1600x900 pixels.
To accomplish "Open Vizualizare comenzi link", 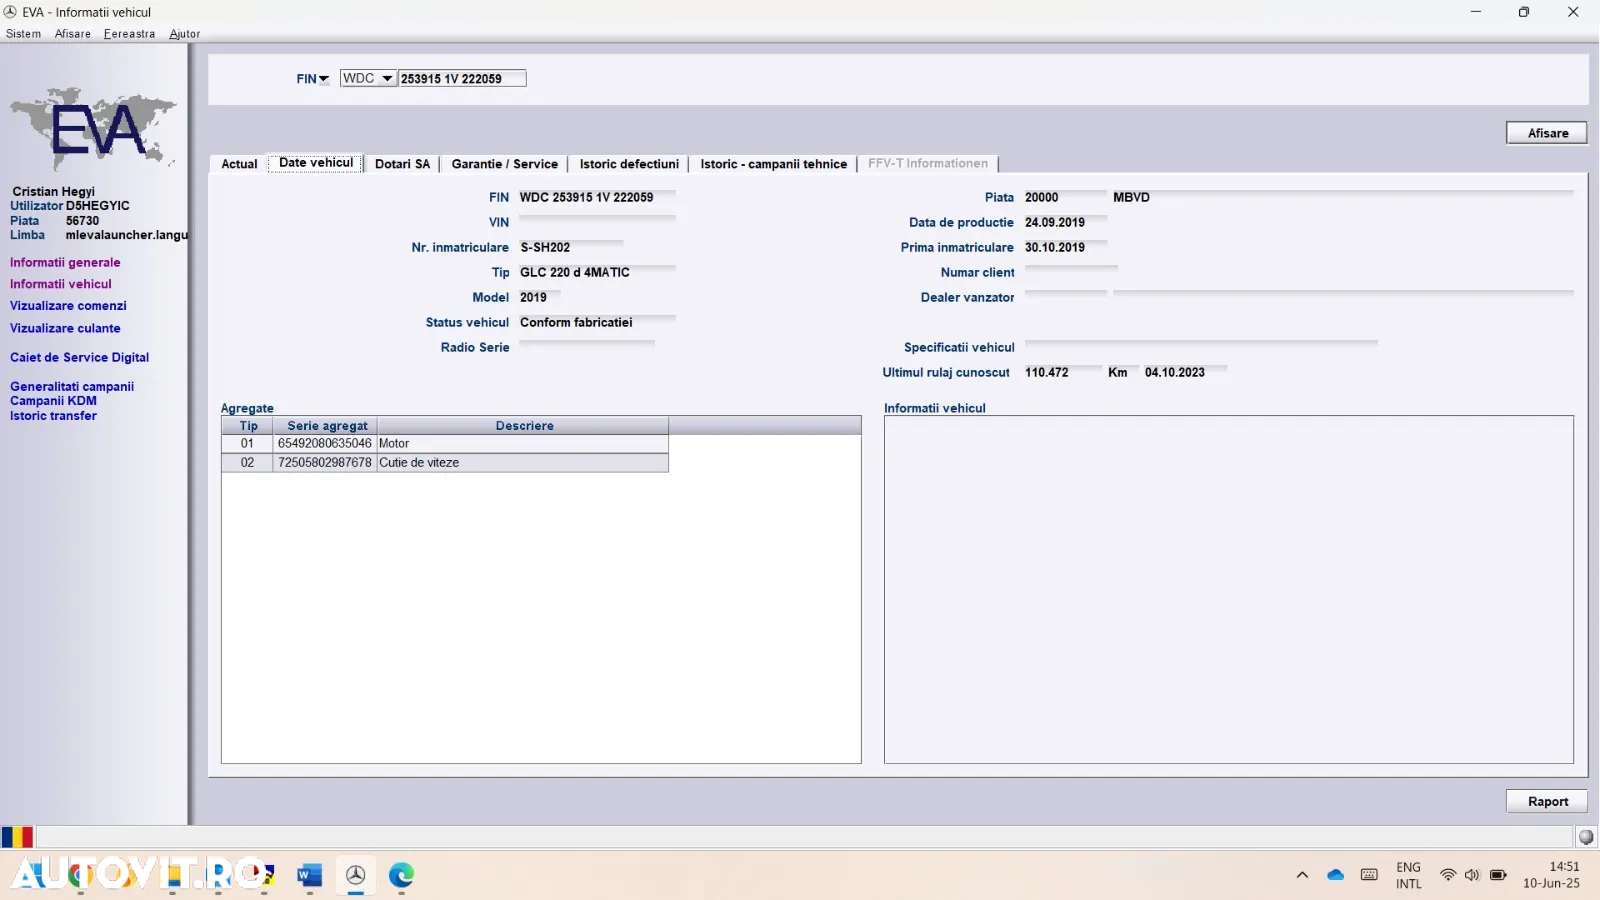I will (68, 306).
